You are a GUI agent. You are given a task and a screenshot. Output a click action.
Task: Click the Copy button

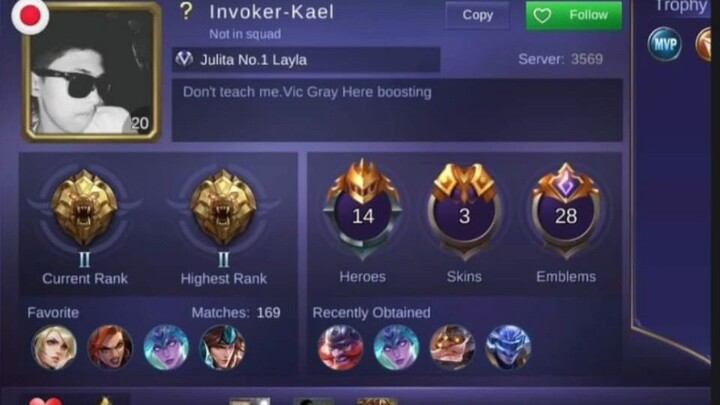point(478,15)
